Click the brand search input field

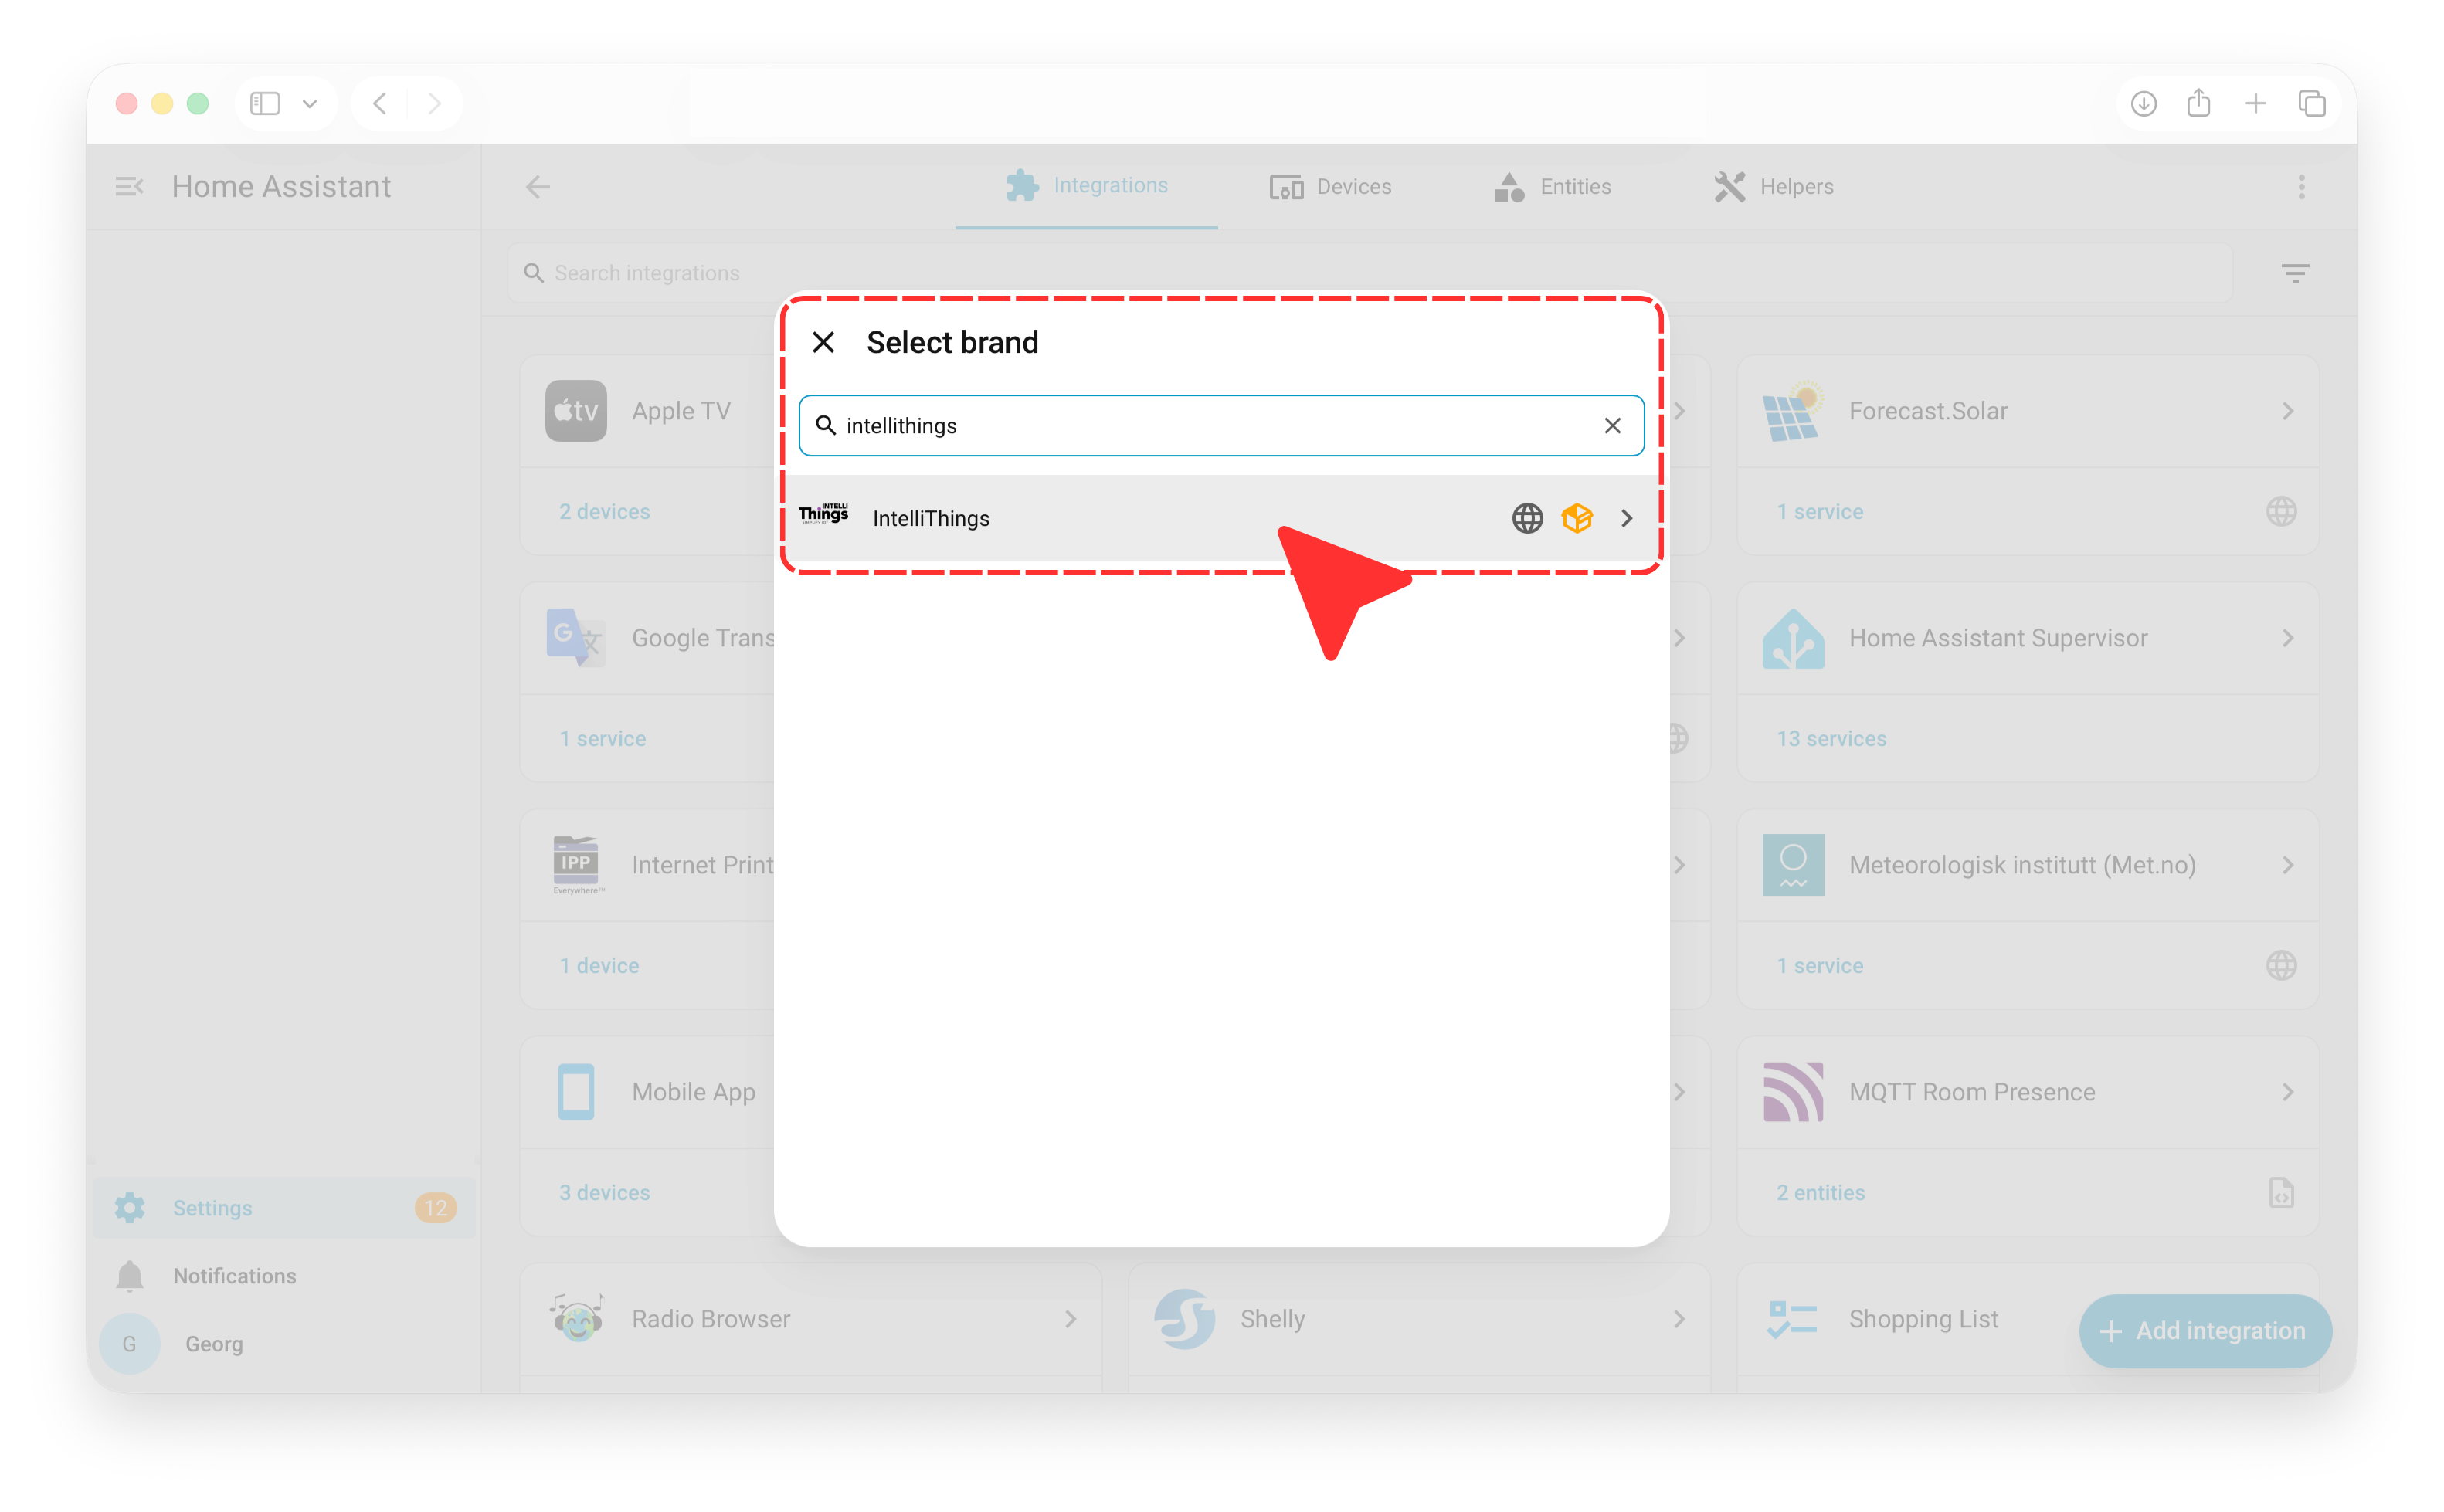(x=1221, y=425)
